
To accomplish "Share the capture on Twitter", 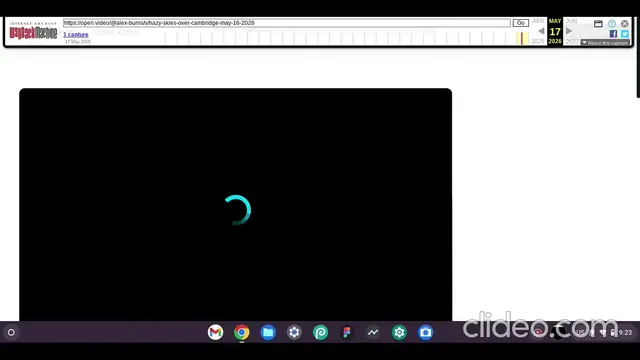I will point(625,34).
